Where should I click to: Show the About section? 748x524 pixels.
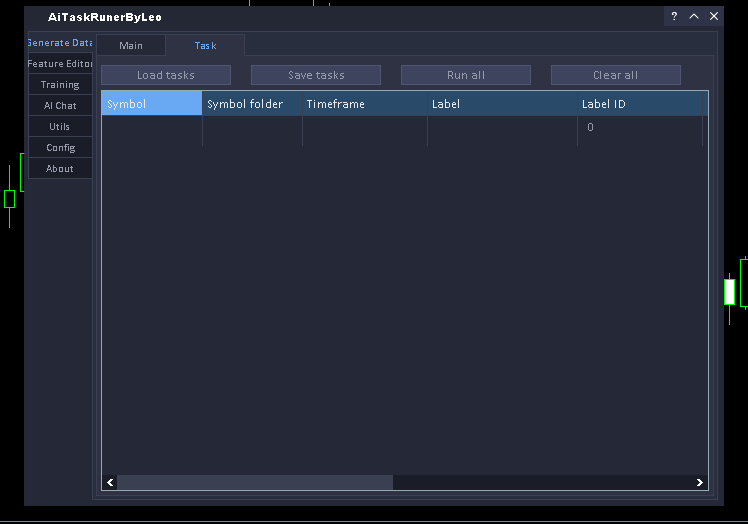pyautogui.click(x=60, y=169)
